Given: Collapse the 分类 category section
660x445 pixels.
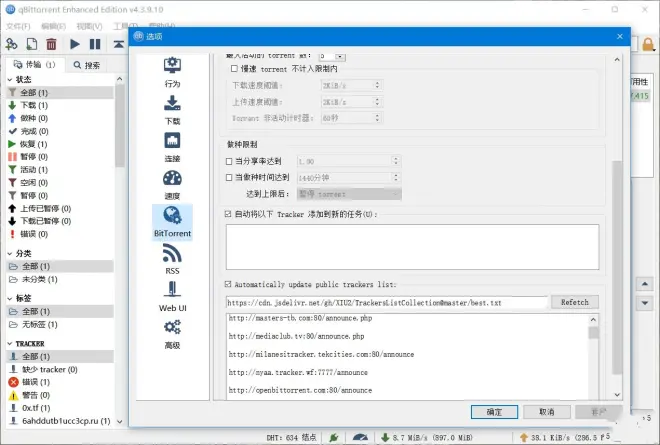Looking at the screenshot, I should coord(9,254).
